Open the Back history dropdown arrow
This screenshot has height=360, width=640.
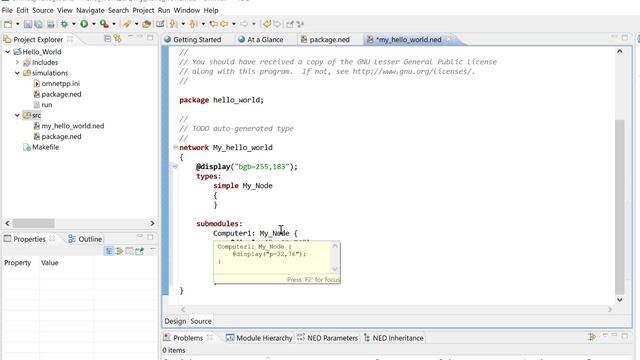[234, 24]
